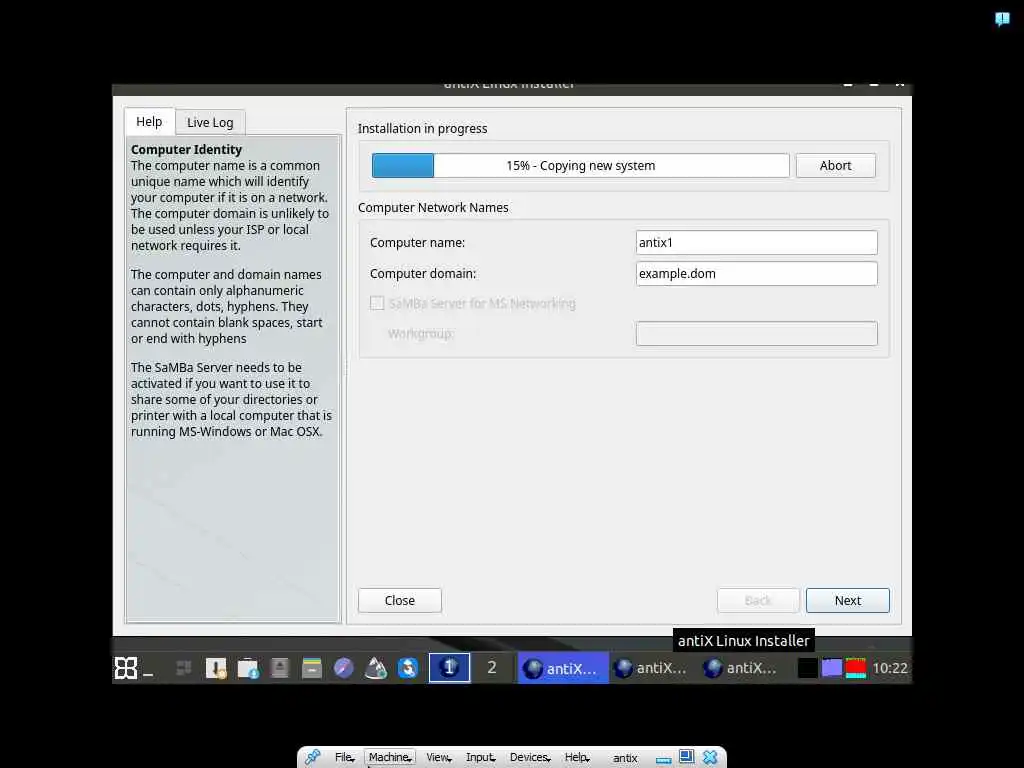Switch to workspace 2
Screen dimensions: 1024x768
click(492, 667)
